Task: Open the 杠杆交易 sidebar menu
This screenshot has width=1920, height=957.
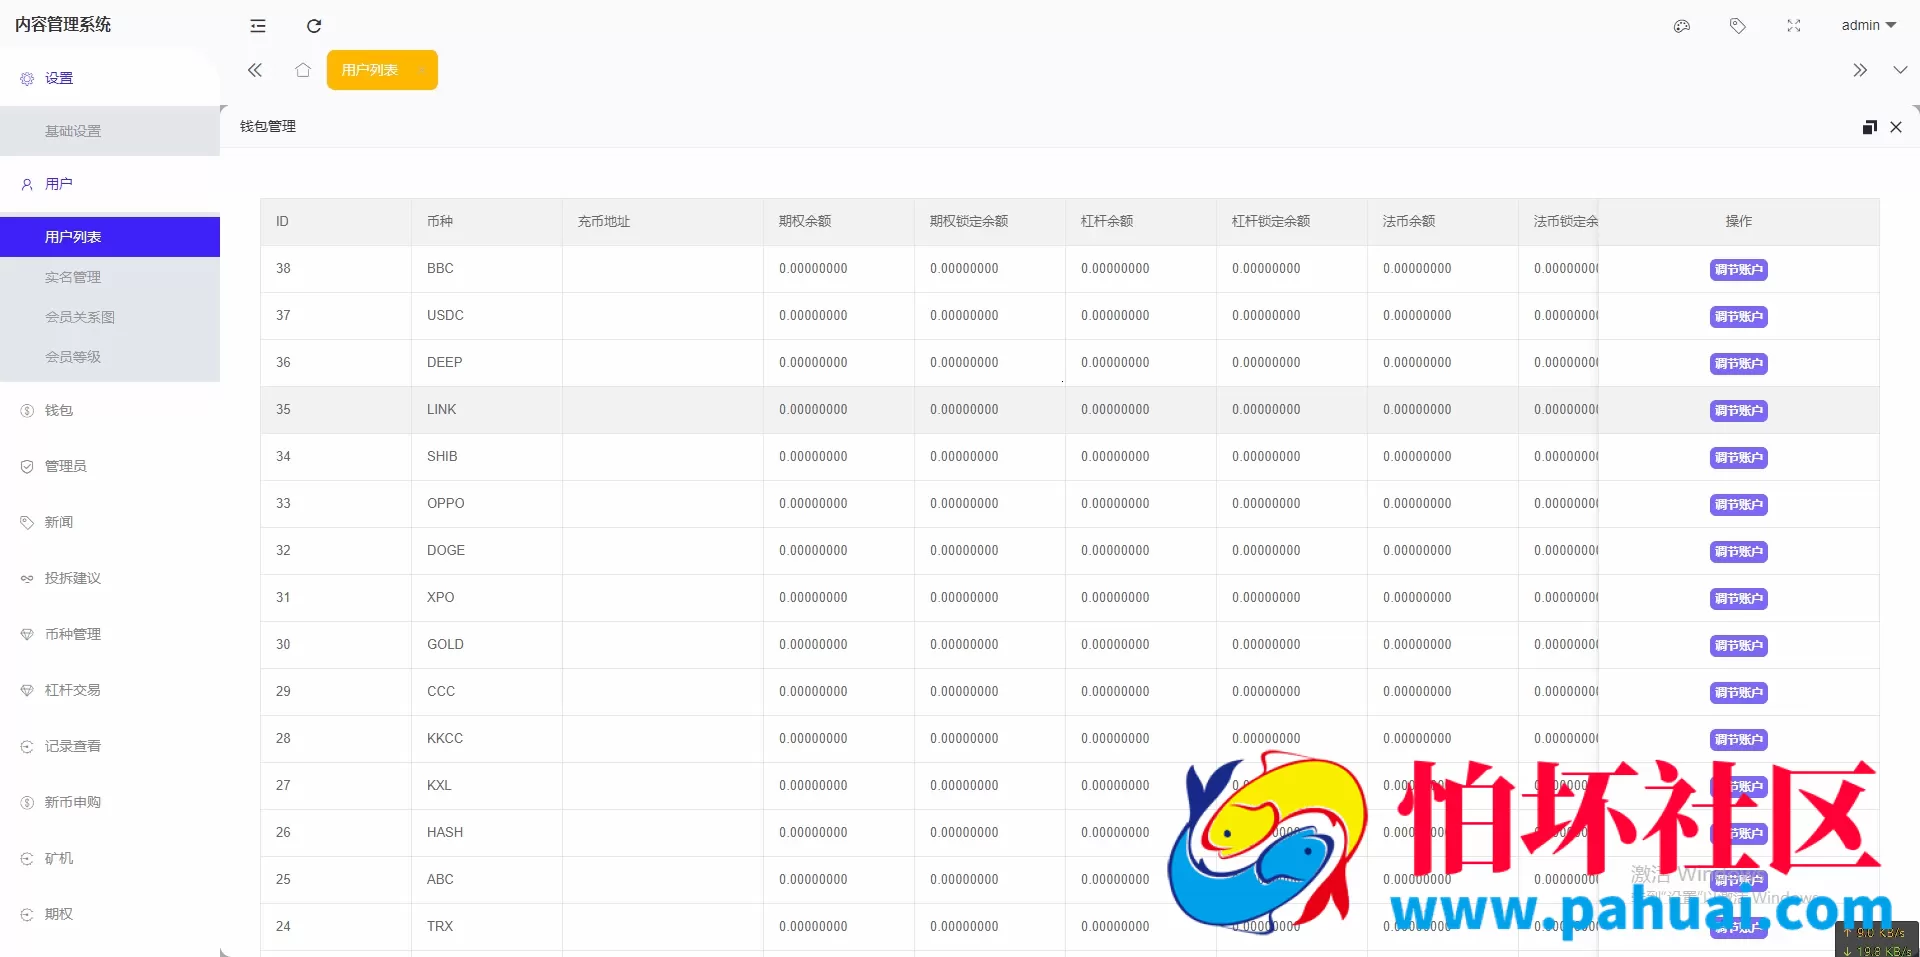Action: click(x=110, y=690)
